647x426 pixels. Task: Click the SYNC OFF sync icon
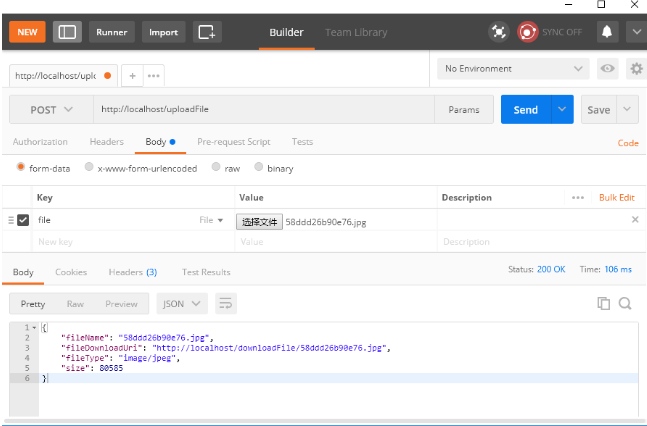point(528,32)
